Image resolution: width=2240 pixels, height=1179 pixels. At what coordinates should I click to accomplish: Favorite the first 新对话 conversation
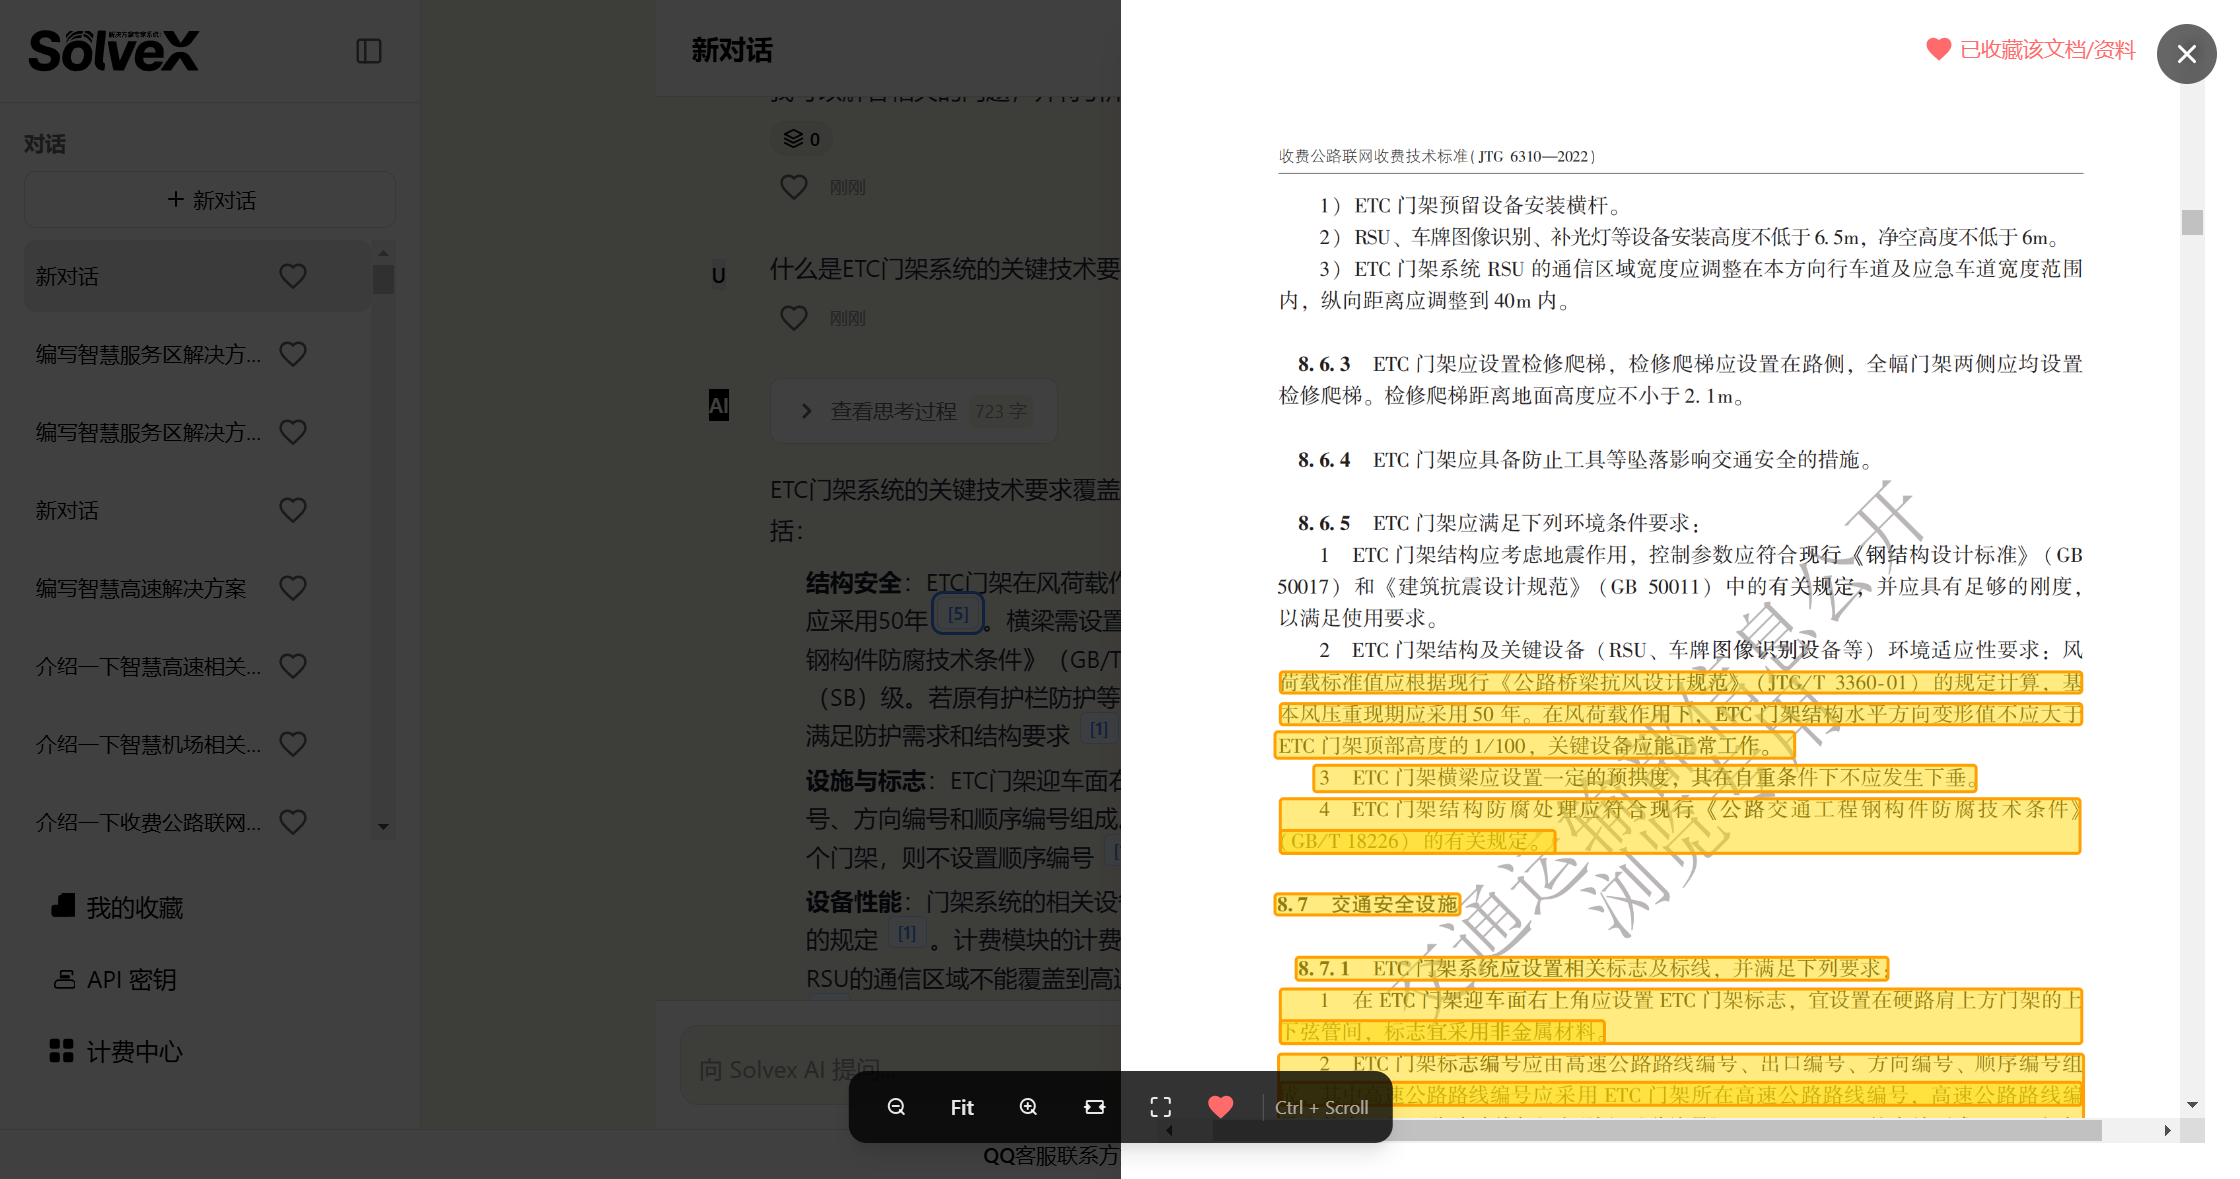293,276
